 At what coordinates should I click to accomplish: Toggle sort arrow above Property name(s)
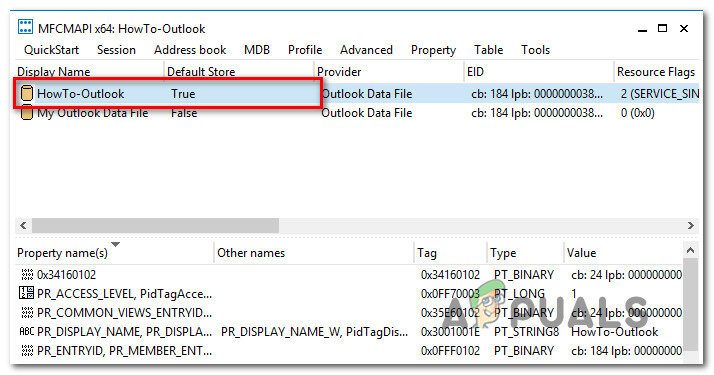point(116,244)
